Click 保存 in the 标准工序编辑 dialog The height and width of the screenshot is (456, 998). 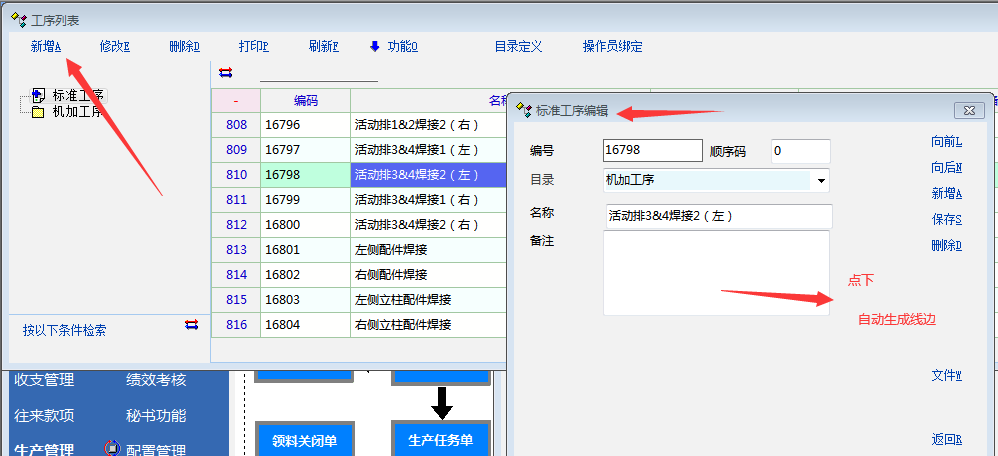(x=946, y=220)
